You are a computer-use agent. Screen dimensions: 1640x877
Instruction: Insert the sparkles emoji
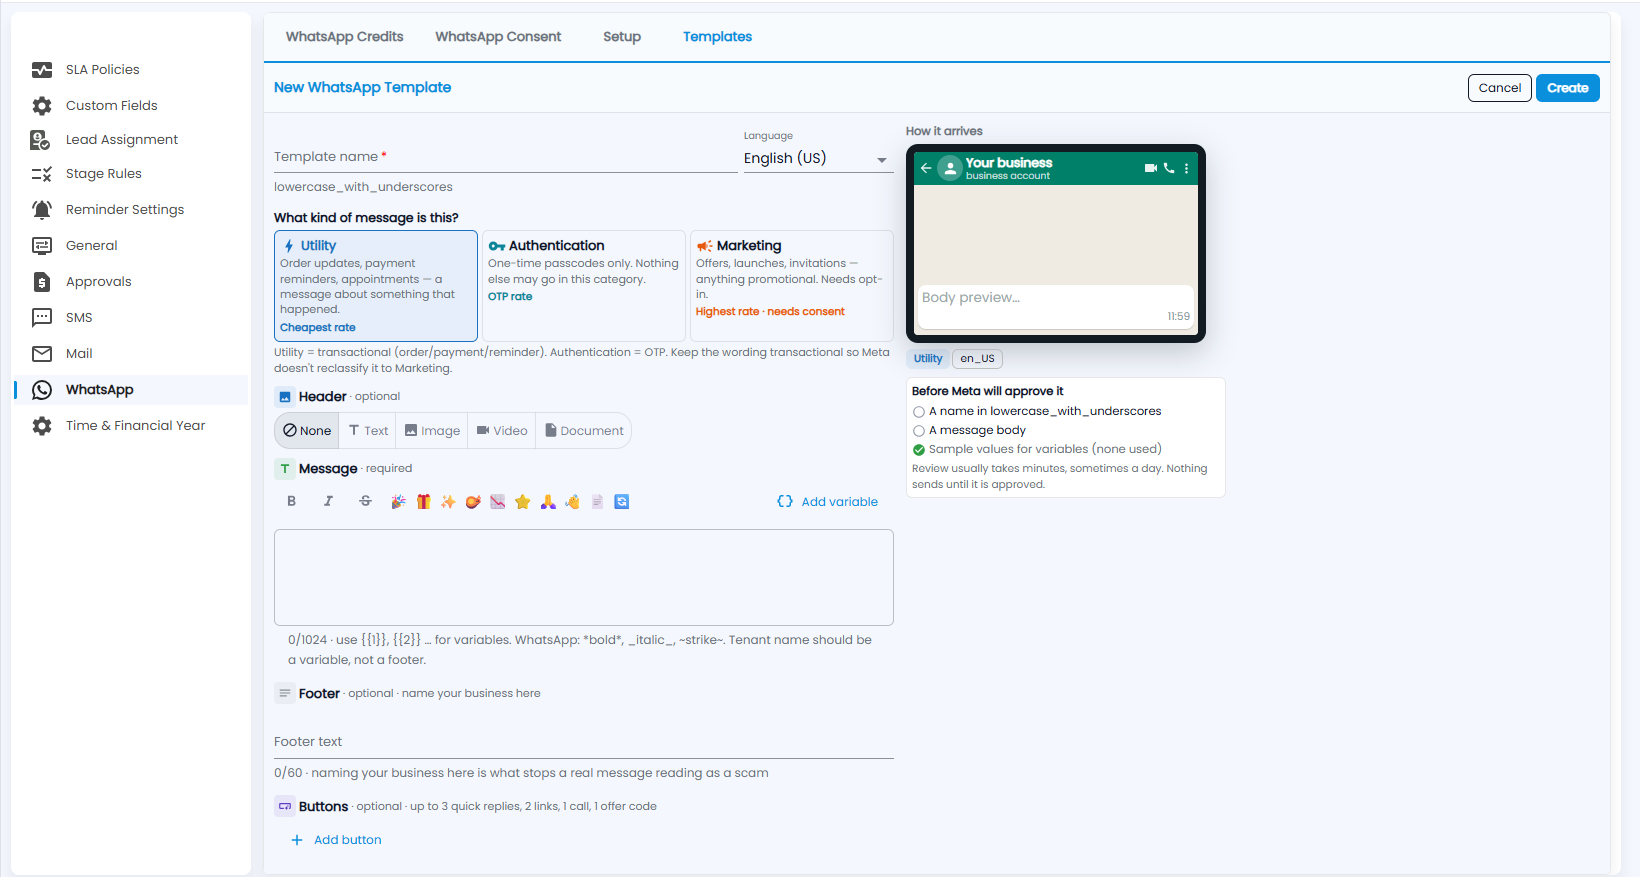tap(448, 502)
